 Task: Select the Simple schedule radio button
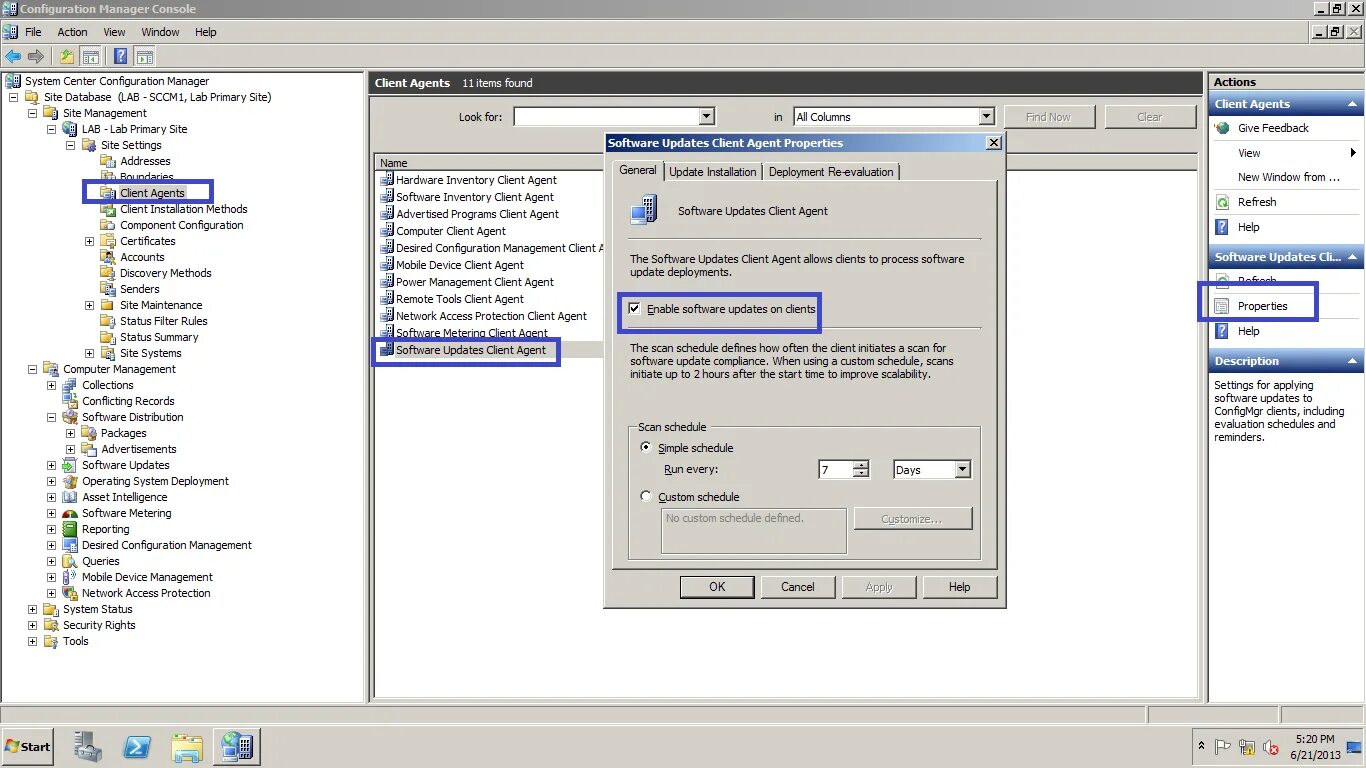646,448
